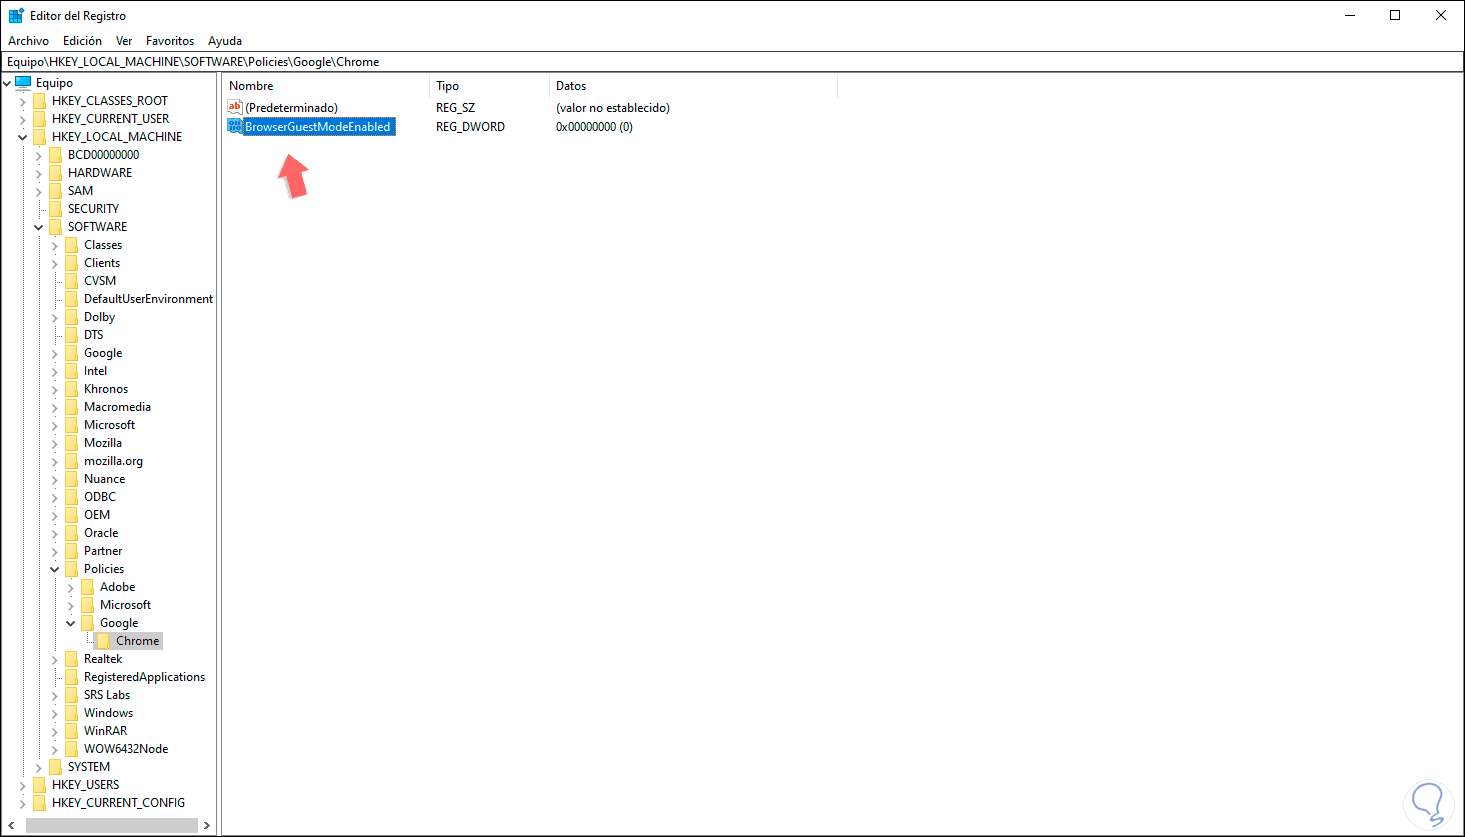Select the mozilla.org key
1465x837 pixels.
113,461
